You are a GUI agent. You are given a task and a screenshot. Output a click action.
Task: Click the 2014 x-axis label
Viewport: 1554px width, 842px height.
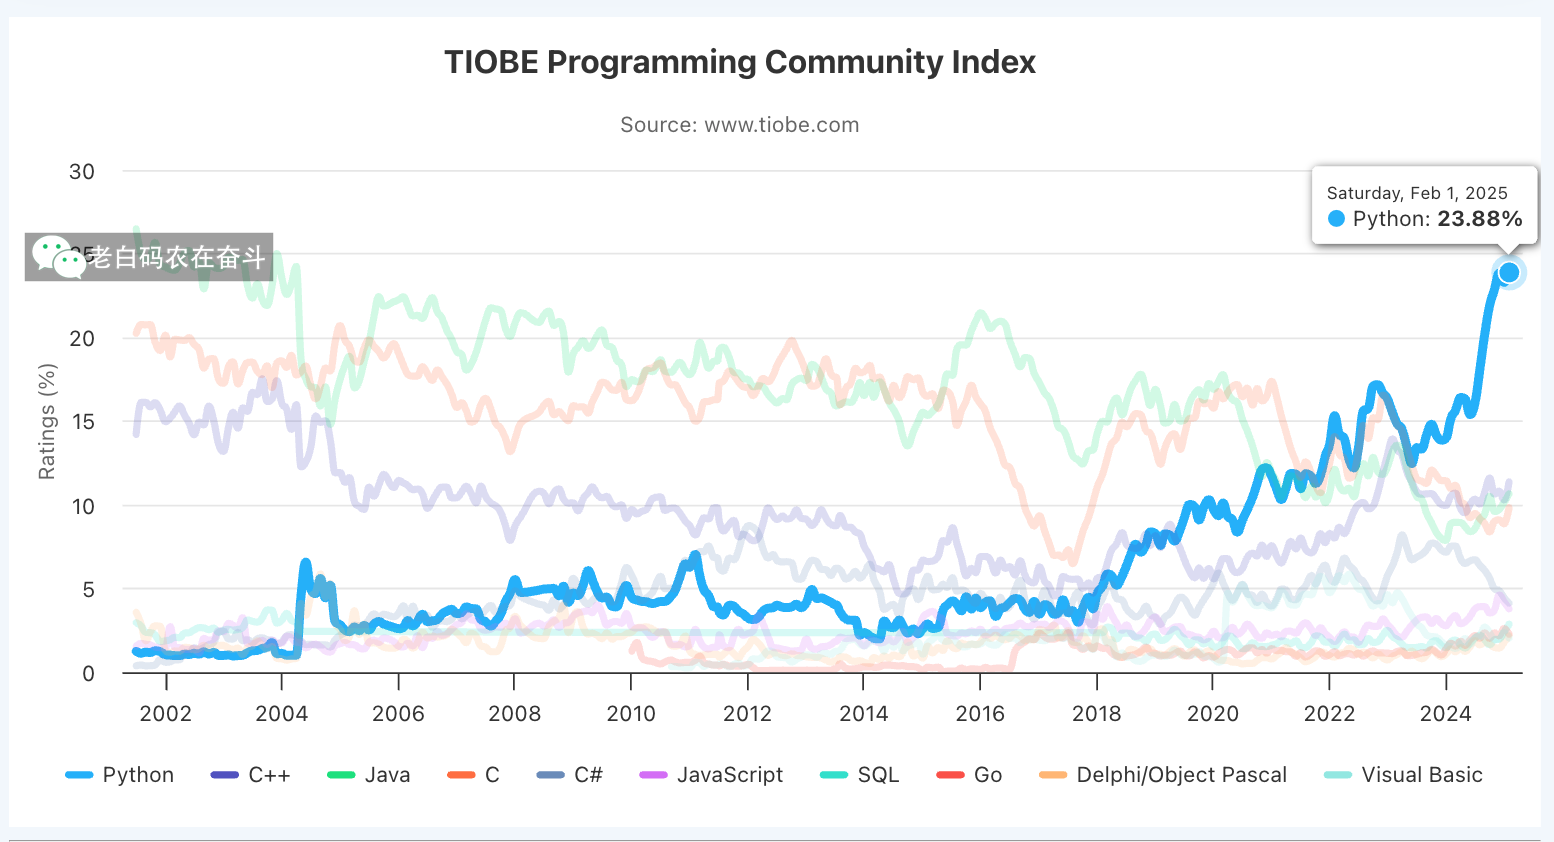pyautogui.click(x=864, y=714)
